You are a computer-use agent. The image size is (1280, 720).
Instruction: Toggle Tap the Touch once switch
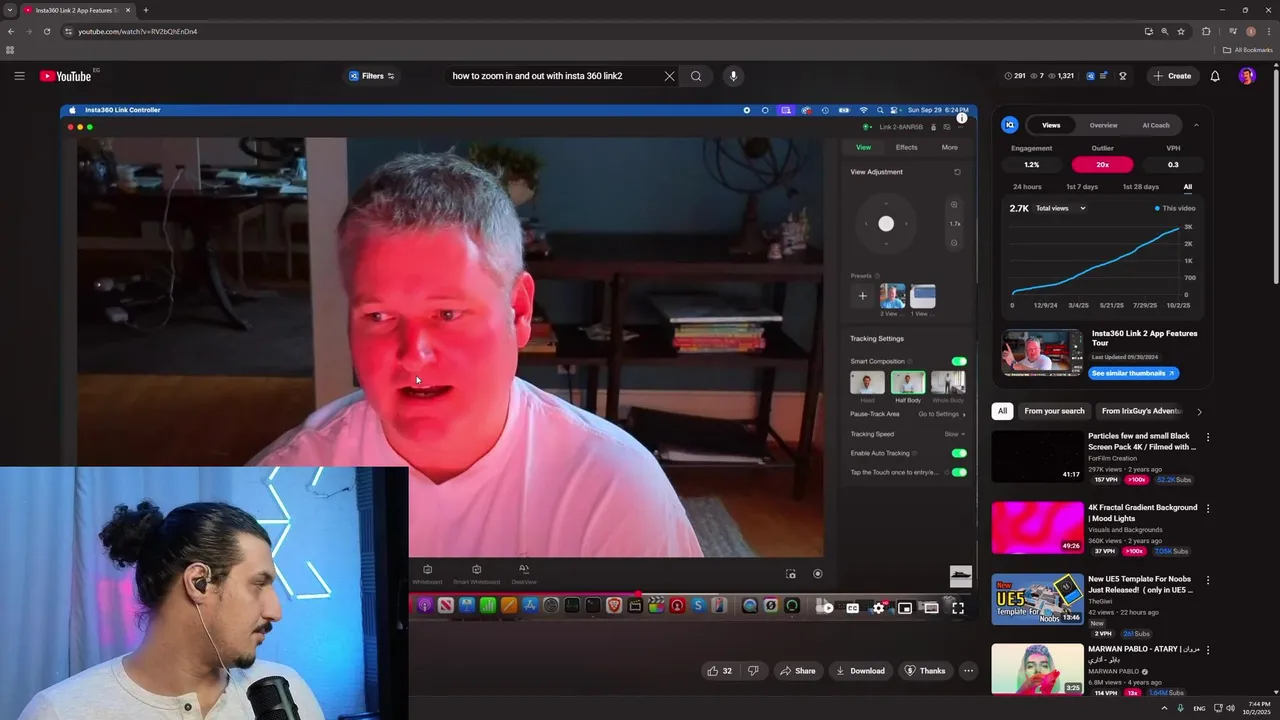click(959, 472)
